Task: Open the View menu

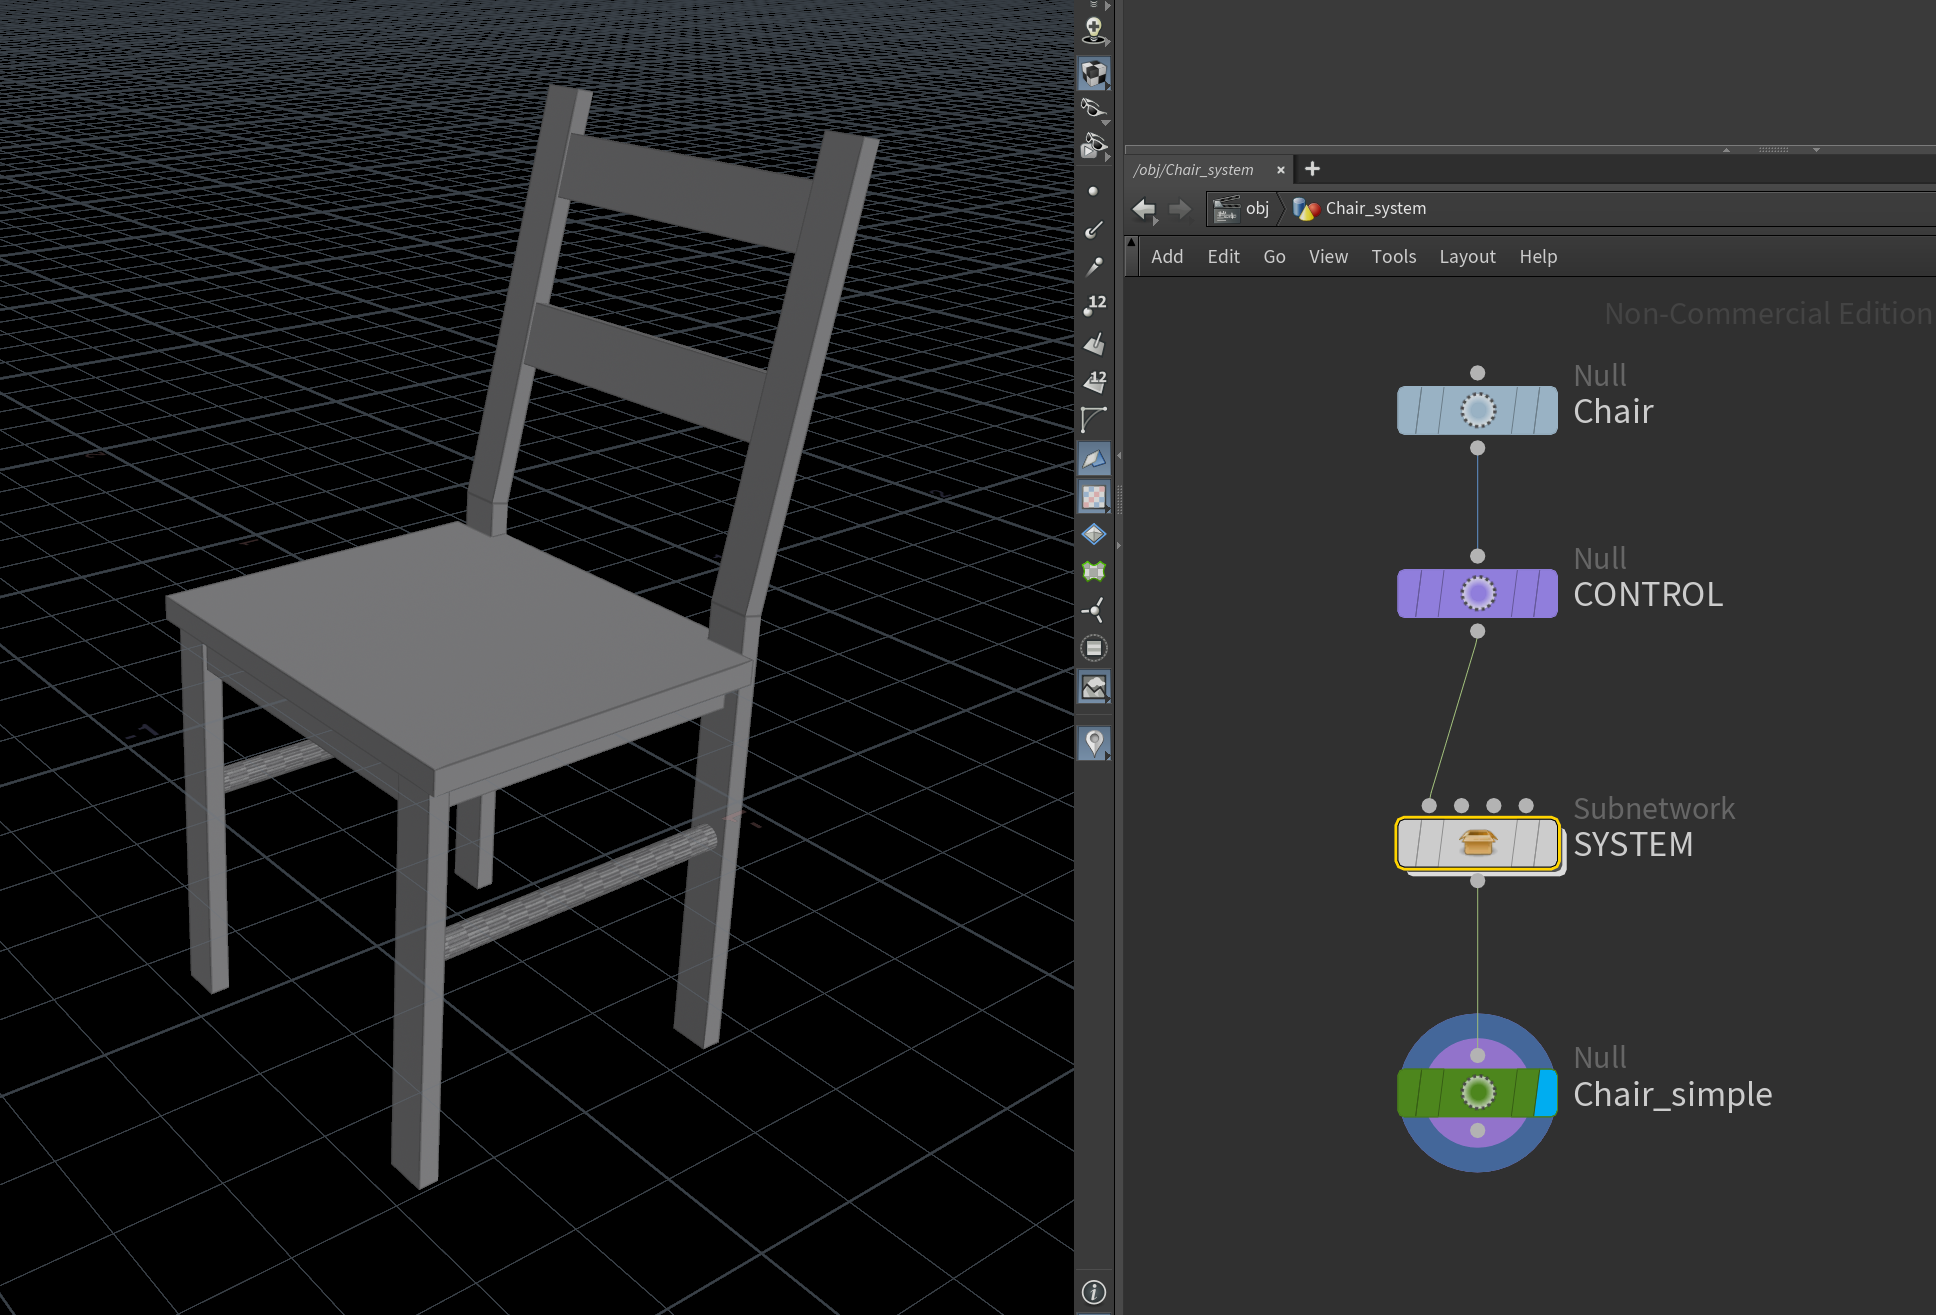Action: click(x=1328, y=257)
